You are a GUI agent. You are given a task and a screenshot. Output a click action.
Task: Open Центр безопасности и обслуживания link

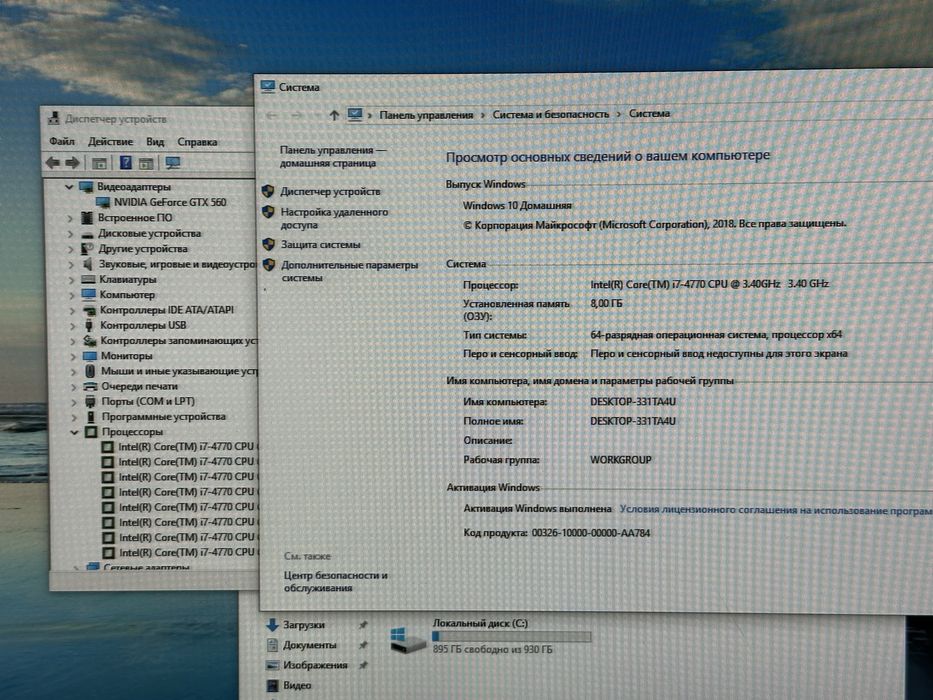coord(336,582)
